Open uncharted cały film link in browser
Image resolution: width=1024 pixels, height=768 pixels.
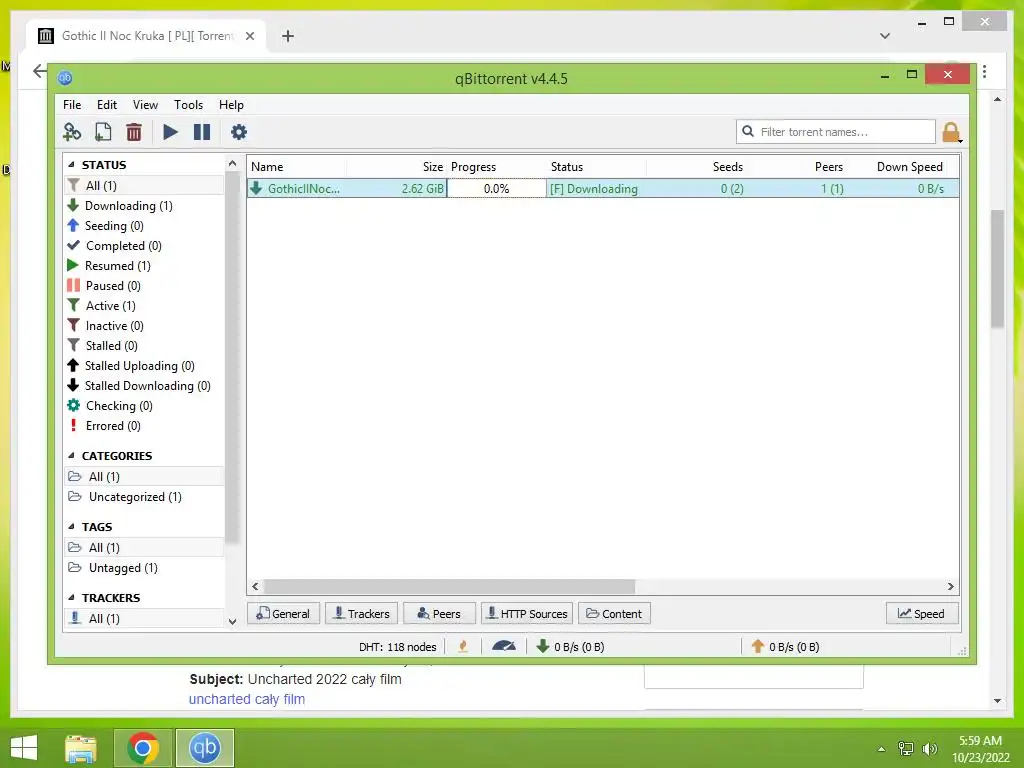[x=247, y=699]
